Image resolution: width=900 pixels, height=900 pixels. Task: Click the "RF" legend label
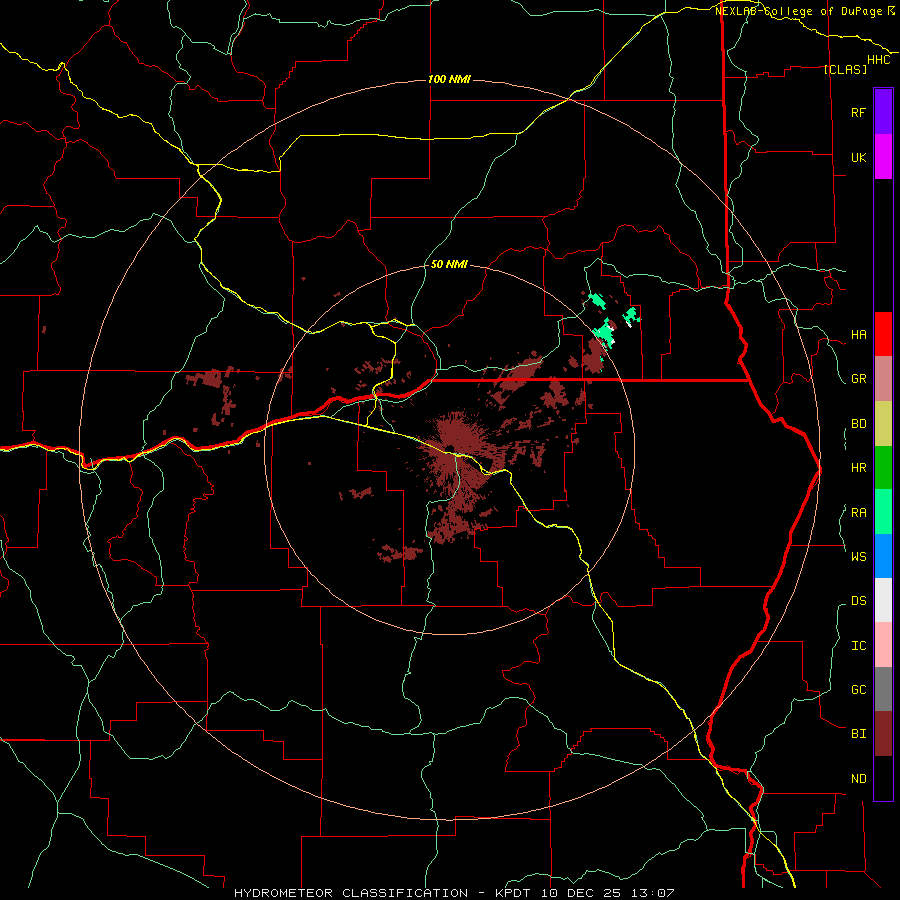(858, 112)
